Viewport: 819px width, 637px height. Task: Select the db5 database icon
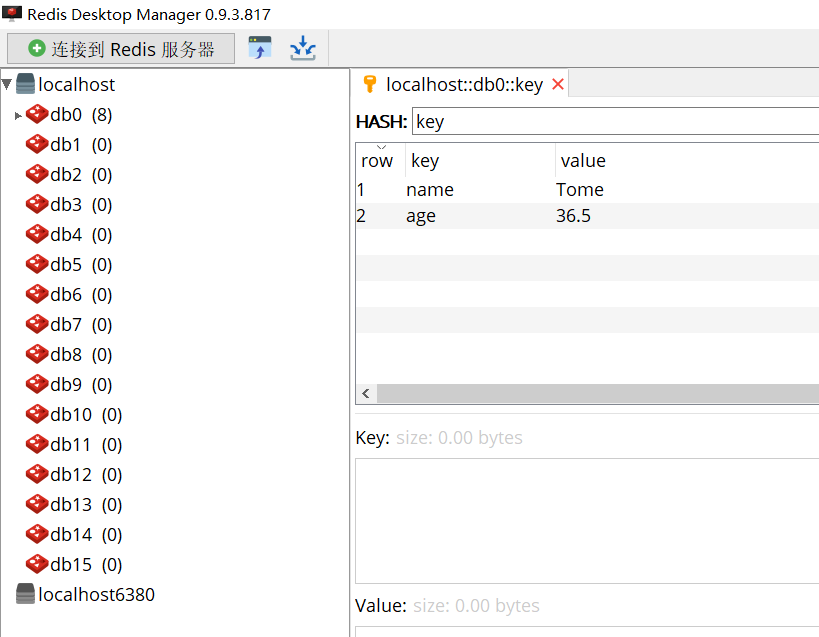[37, 264]
